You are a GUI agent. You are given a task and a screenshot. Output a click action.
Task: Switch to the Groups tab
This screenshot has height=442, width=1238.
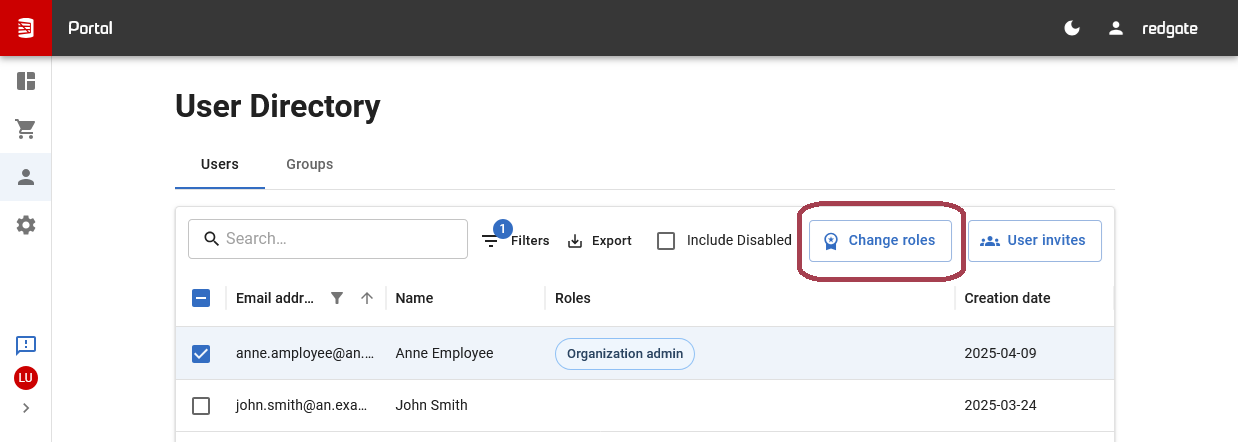[309, 164]
